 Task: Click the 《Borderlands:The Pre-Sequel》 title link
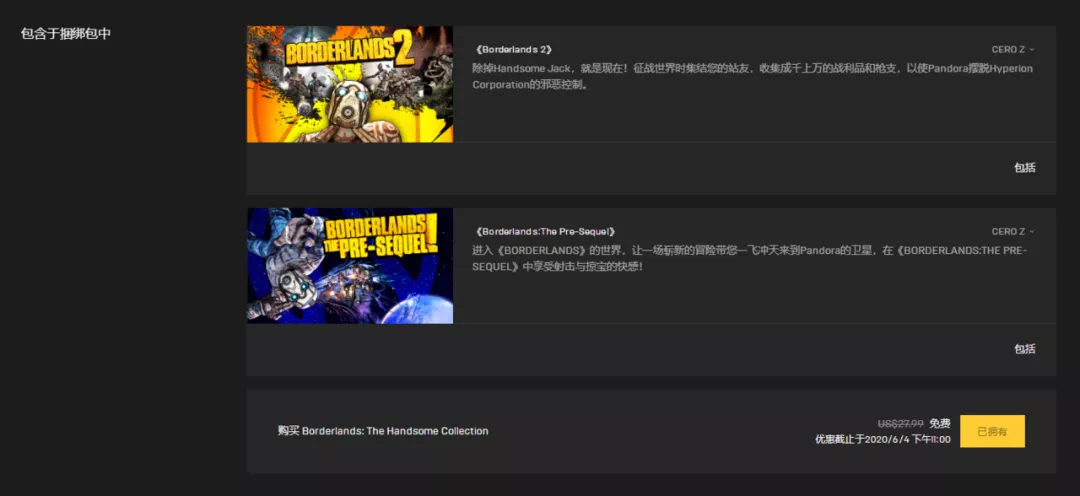point(544,231)
